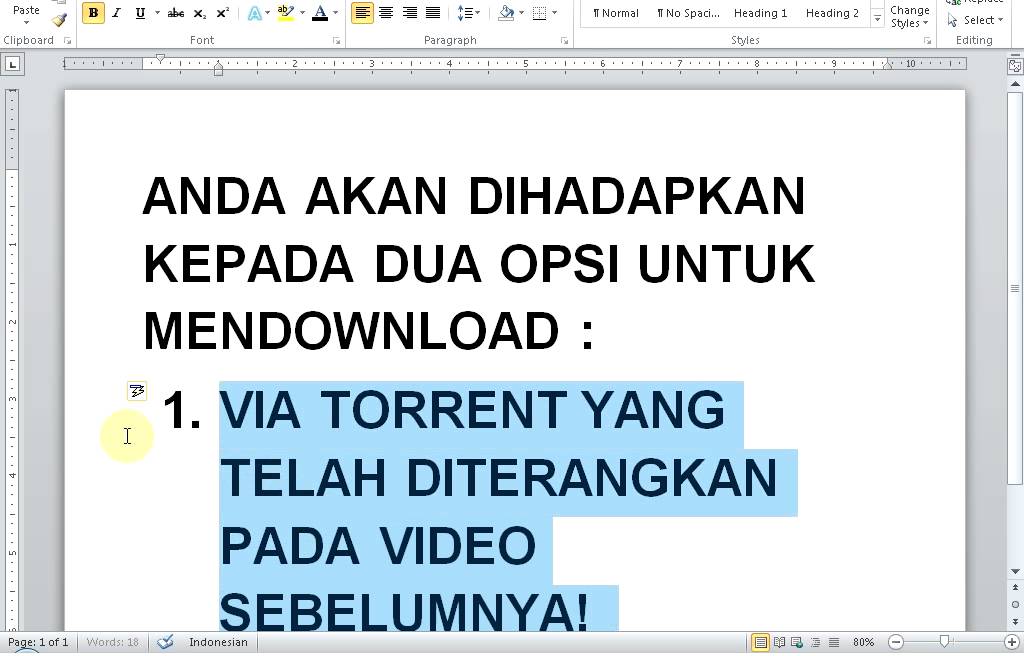This screenshot has width=1024, height=656.
Task: Click the Previous Page double-arrow button
Action: click(x=1015, y=588)
